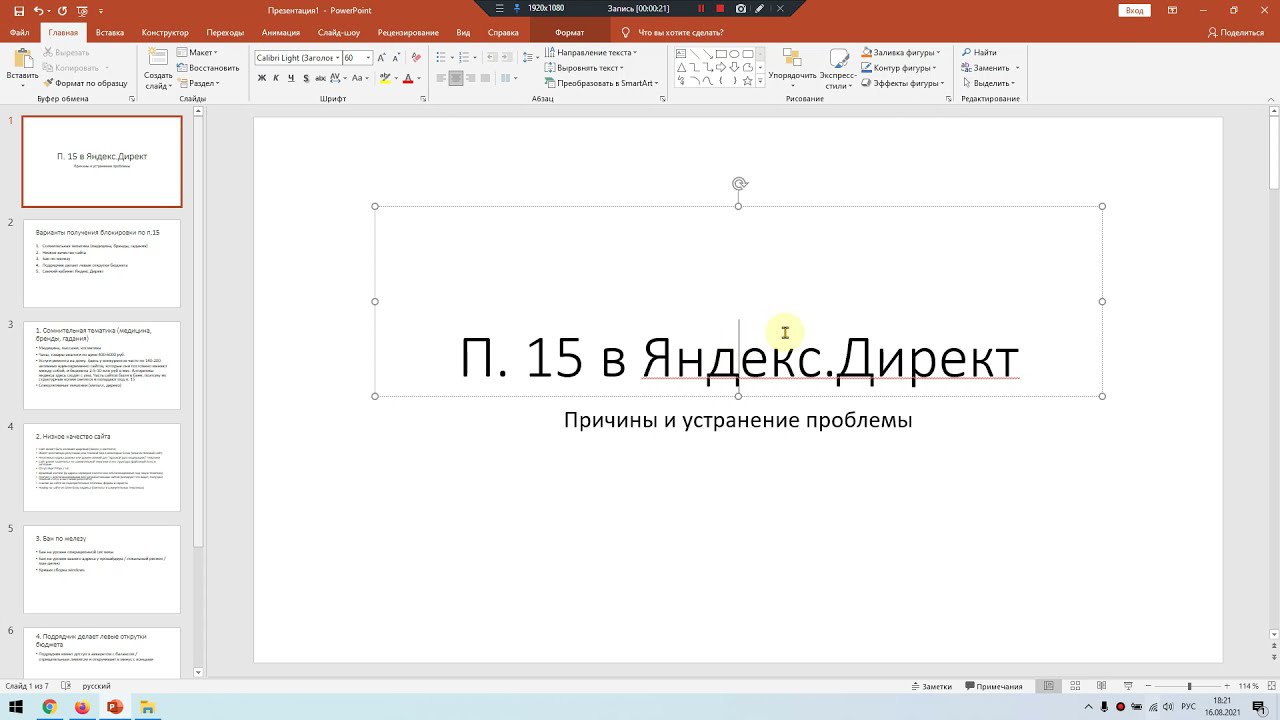Image resolution: width=1280 pixels, height=720 pixels.
Task: Align text to the left
Action: click(440, 78)
